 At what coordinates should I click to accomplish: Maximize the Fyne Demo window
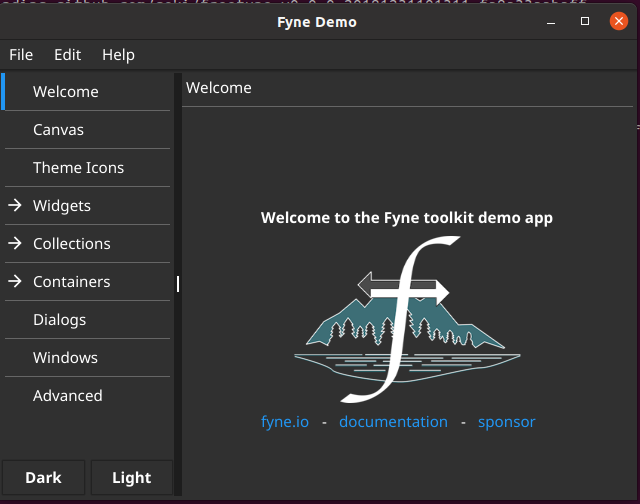tap(584, 21)
